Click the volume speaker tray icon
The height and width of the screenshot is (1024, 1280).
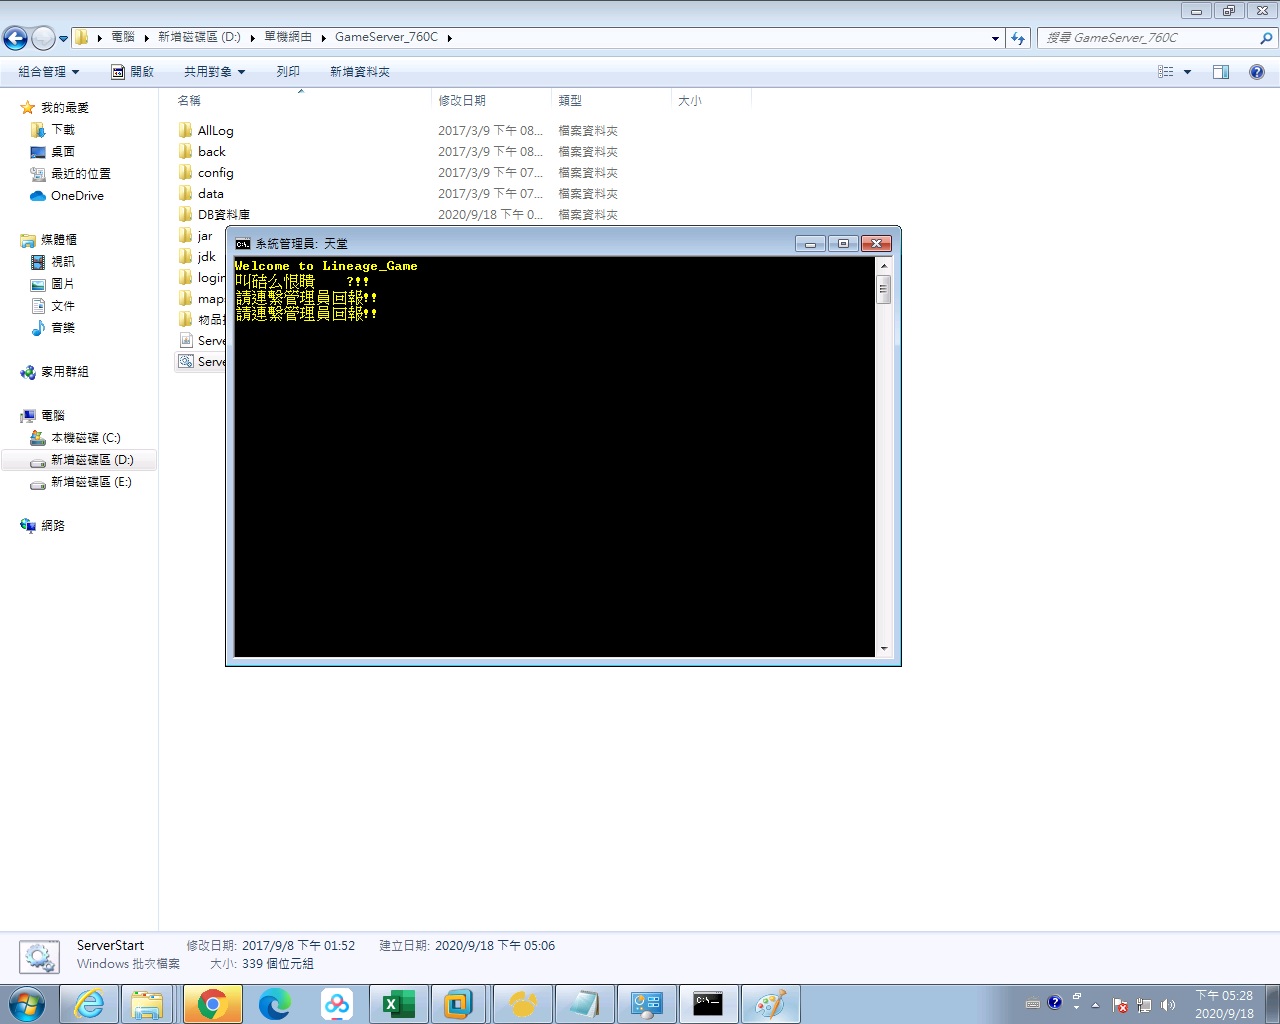click(x=1167, y=1005)
